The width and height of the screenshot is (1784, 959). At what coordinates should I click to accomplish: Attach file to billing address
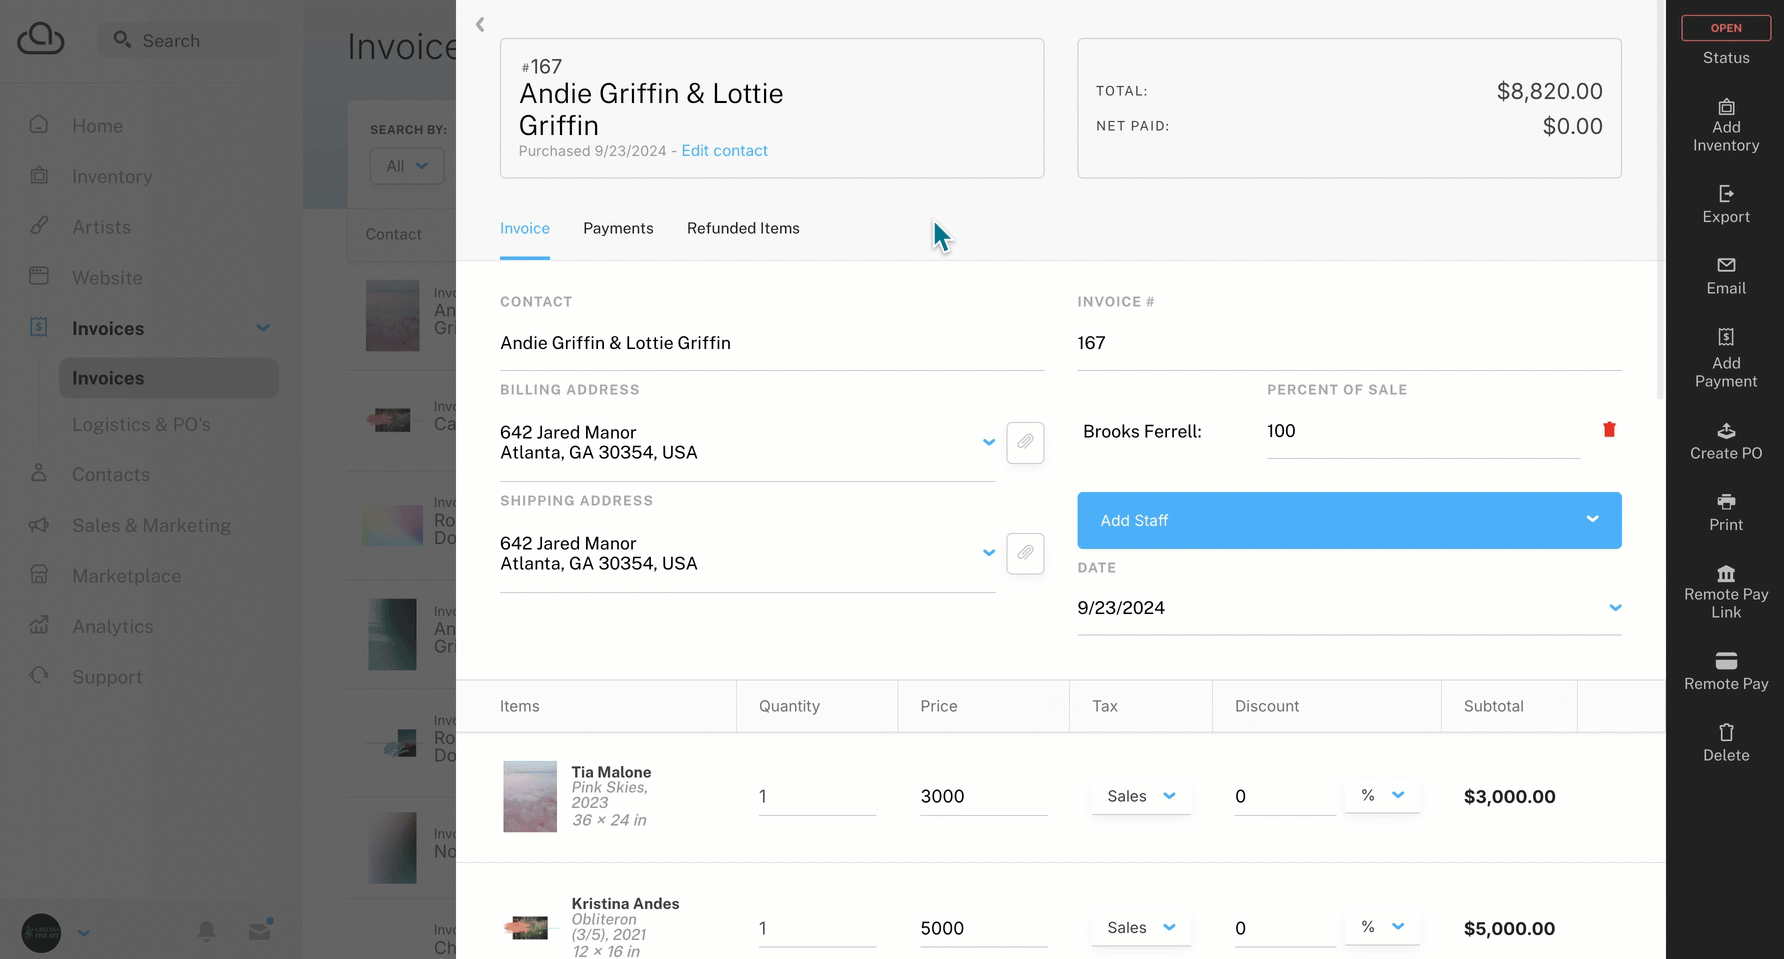point(1025,442)
